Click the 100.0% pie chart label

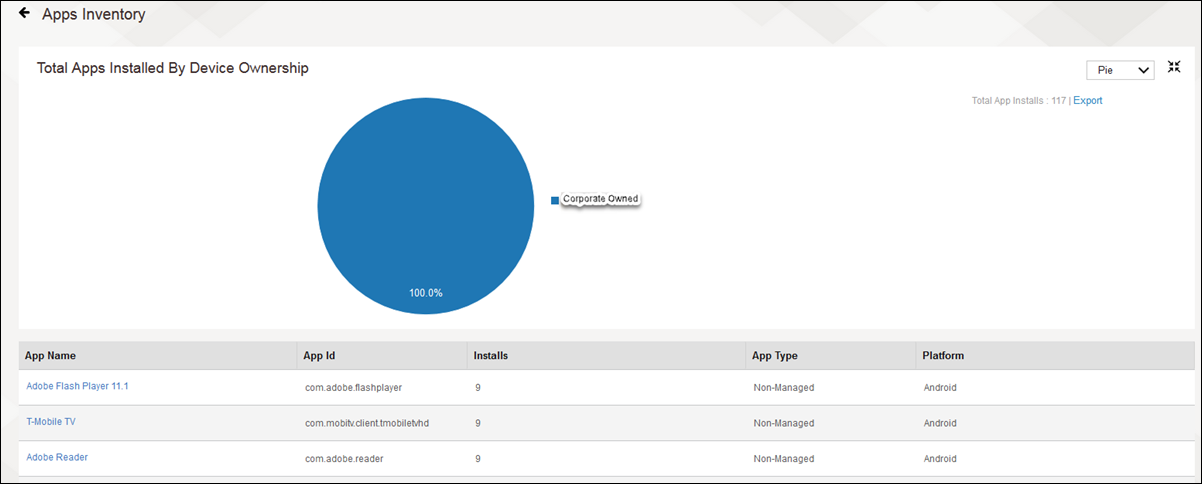coord(426,293)
